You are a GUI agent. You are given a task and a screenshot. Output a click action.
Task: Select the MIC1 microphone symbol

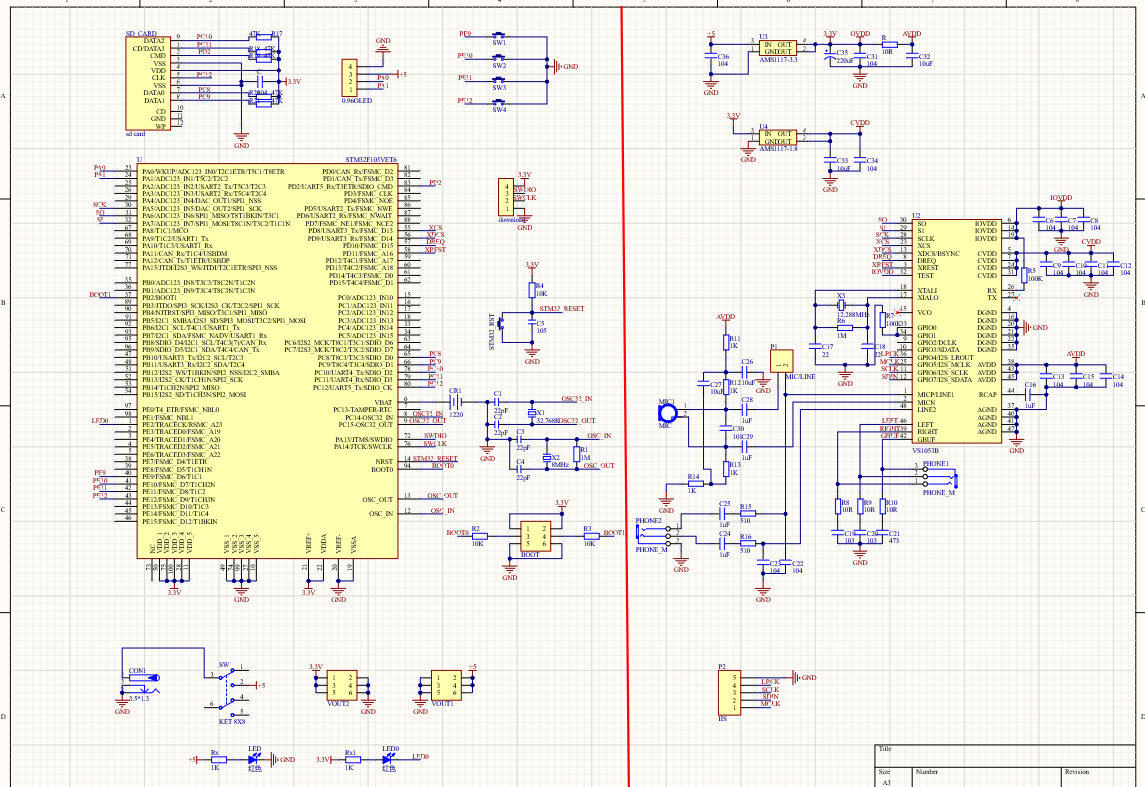coord(667,415)
